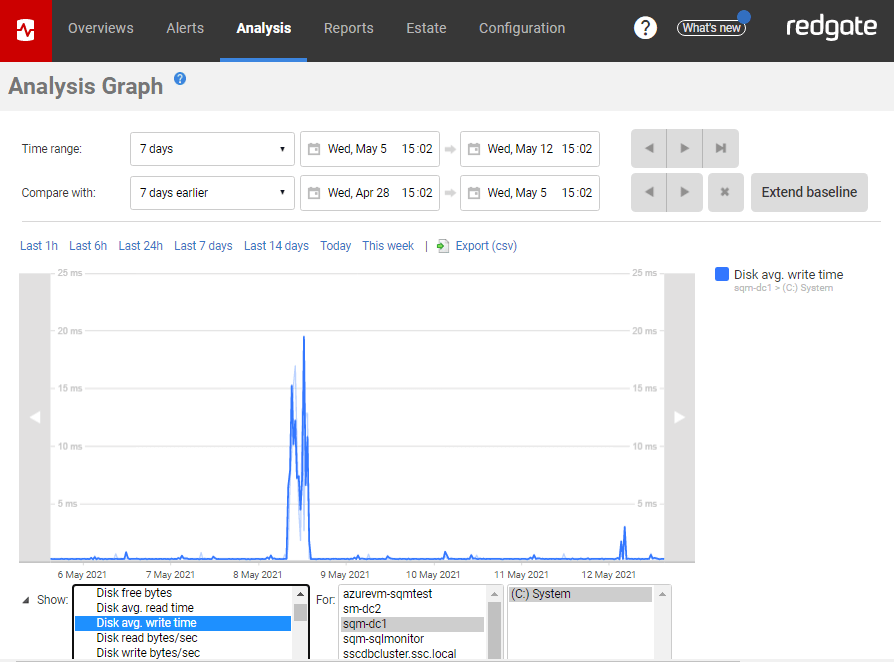Viewport: 894px width, 662px height.
Task: Open the Configuration section
Action: (522, 28)
